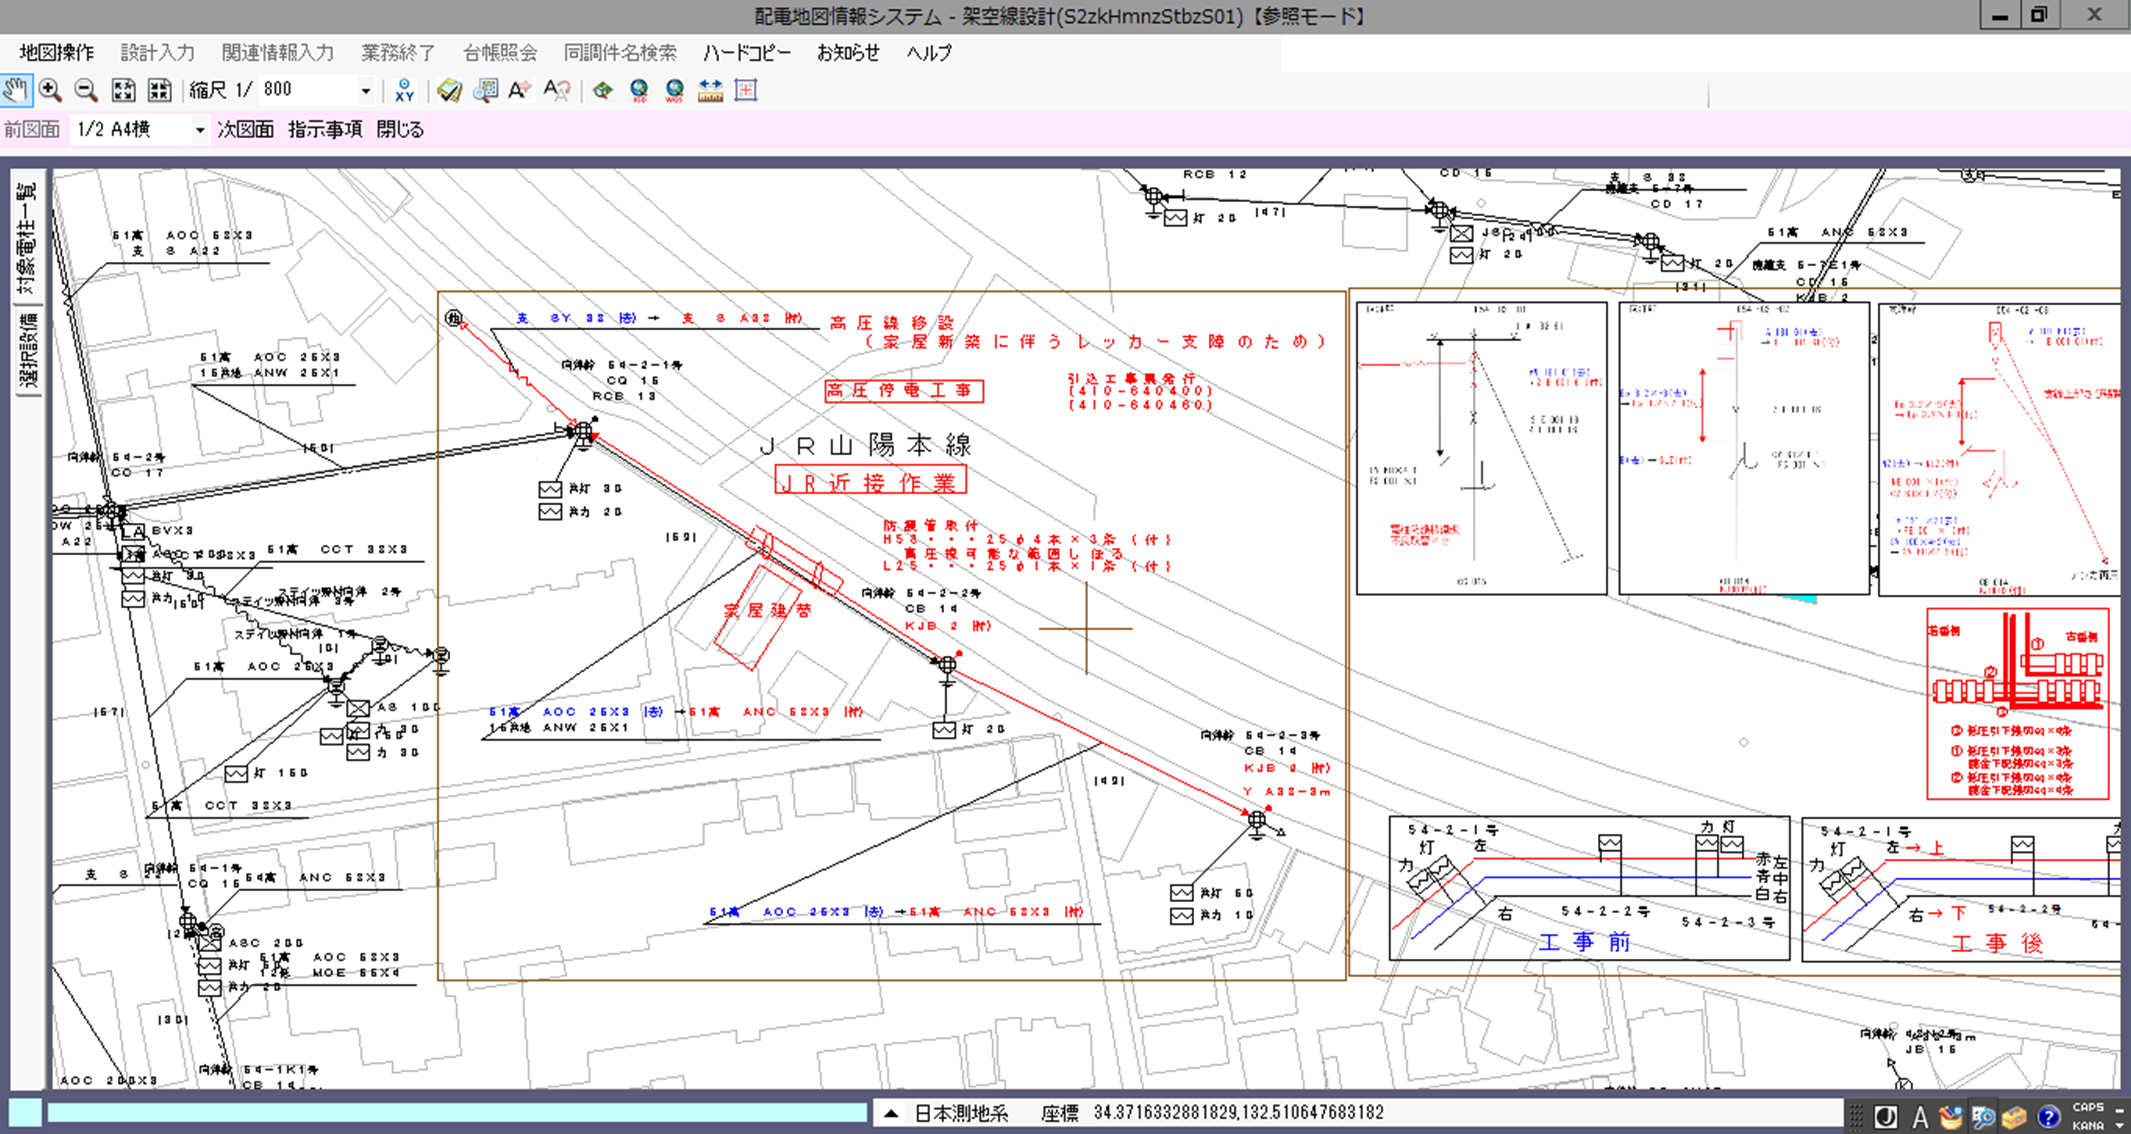Click the WGS globe search icon
The width and height of the screenshot is (2131, 1134).
tap(675, 91)
